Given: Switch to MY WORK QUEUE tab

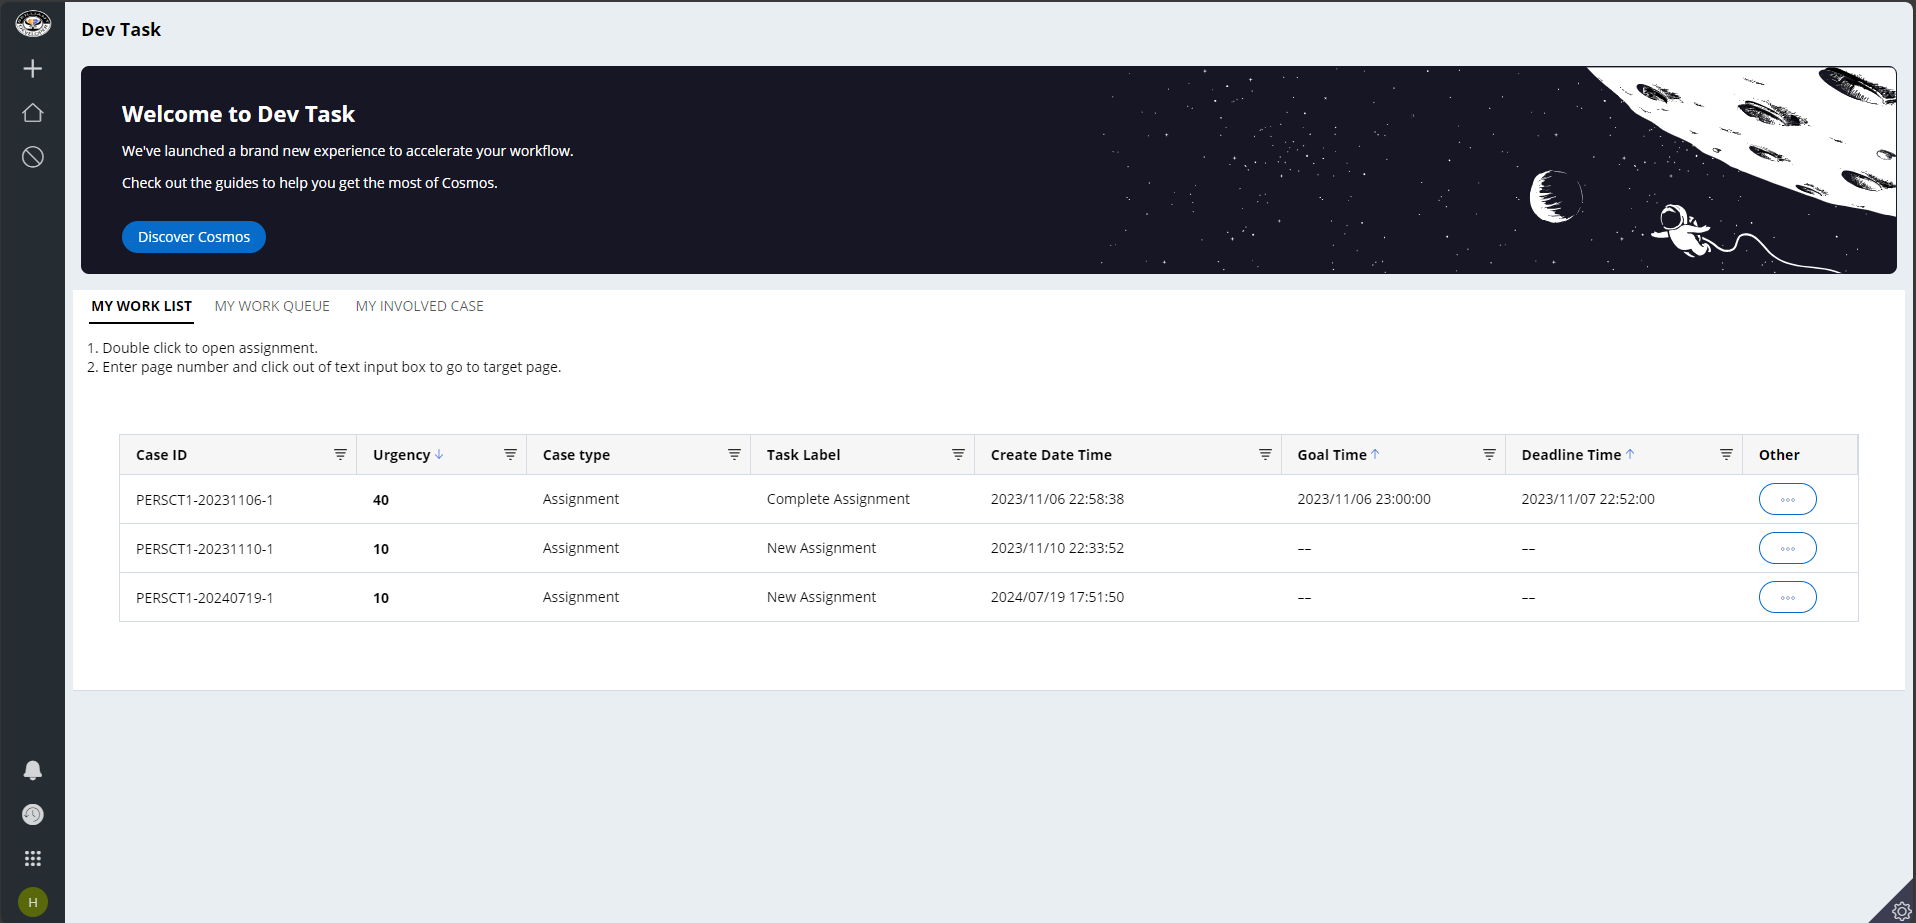Looking at the screenshot, I should coord(272,306).
